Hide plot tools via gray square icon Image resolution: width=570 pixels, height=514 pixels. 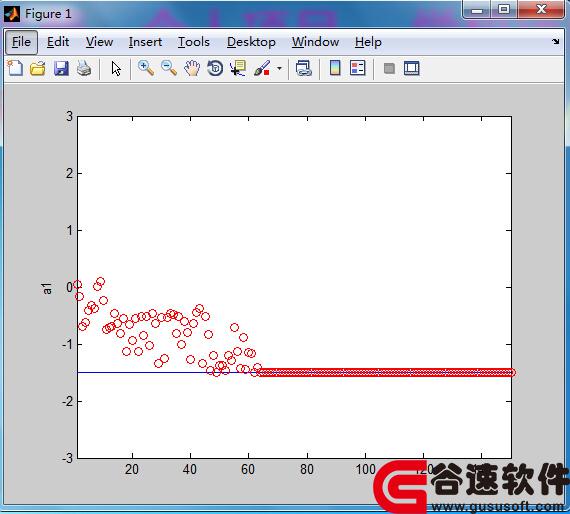tap(389, 68)
